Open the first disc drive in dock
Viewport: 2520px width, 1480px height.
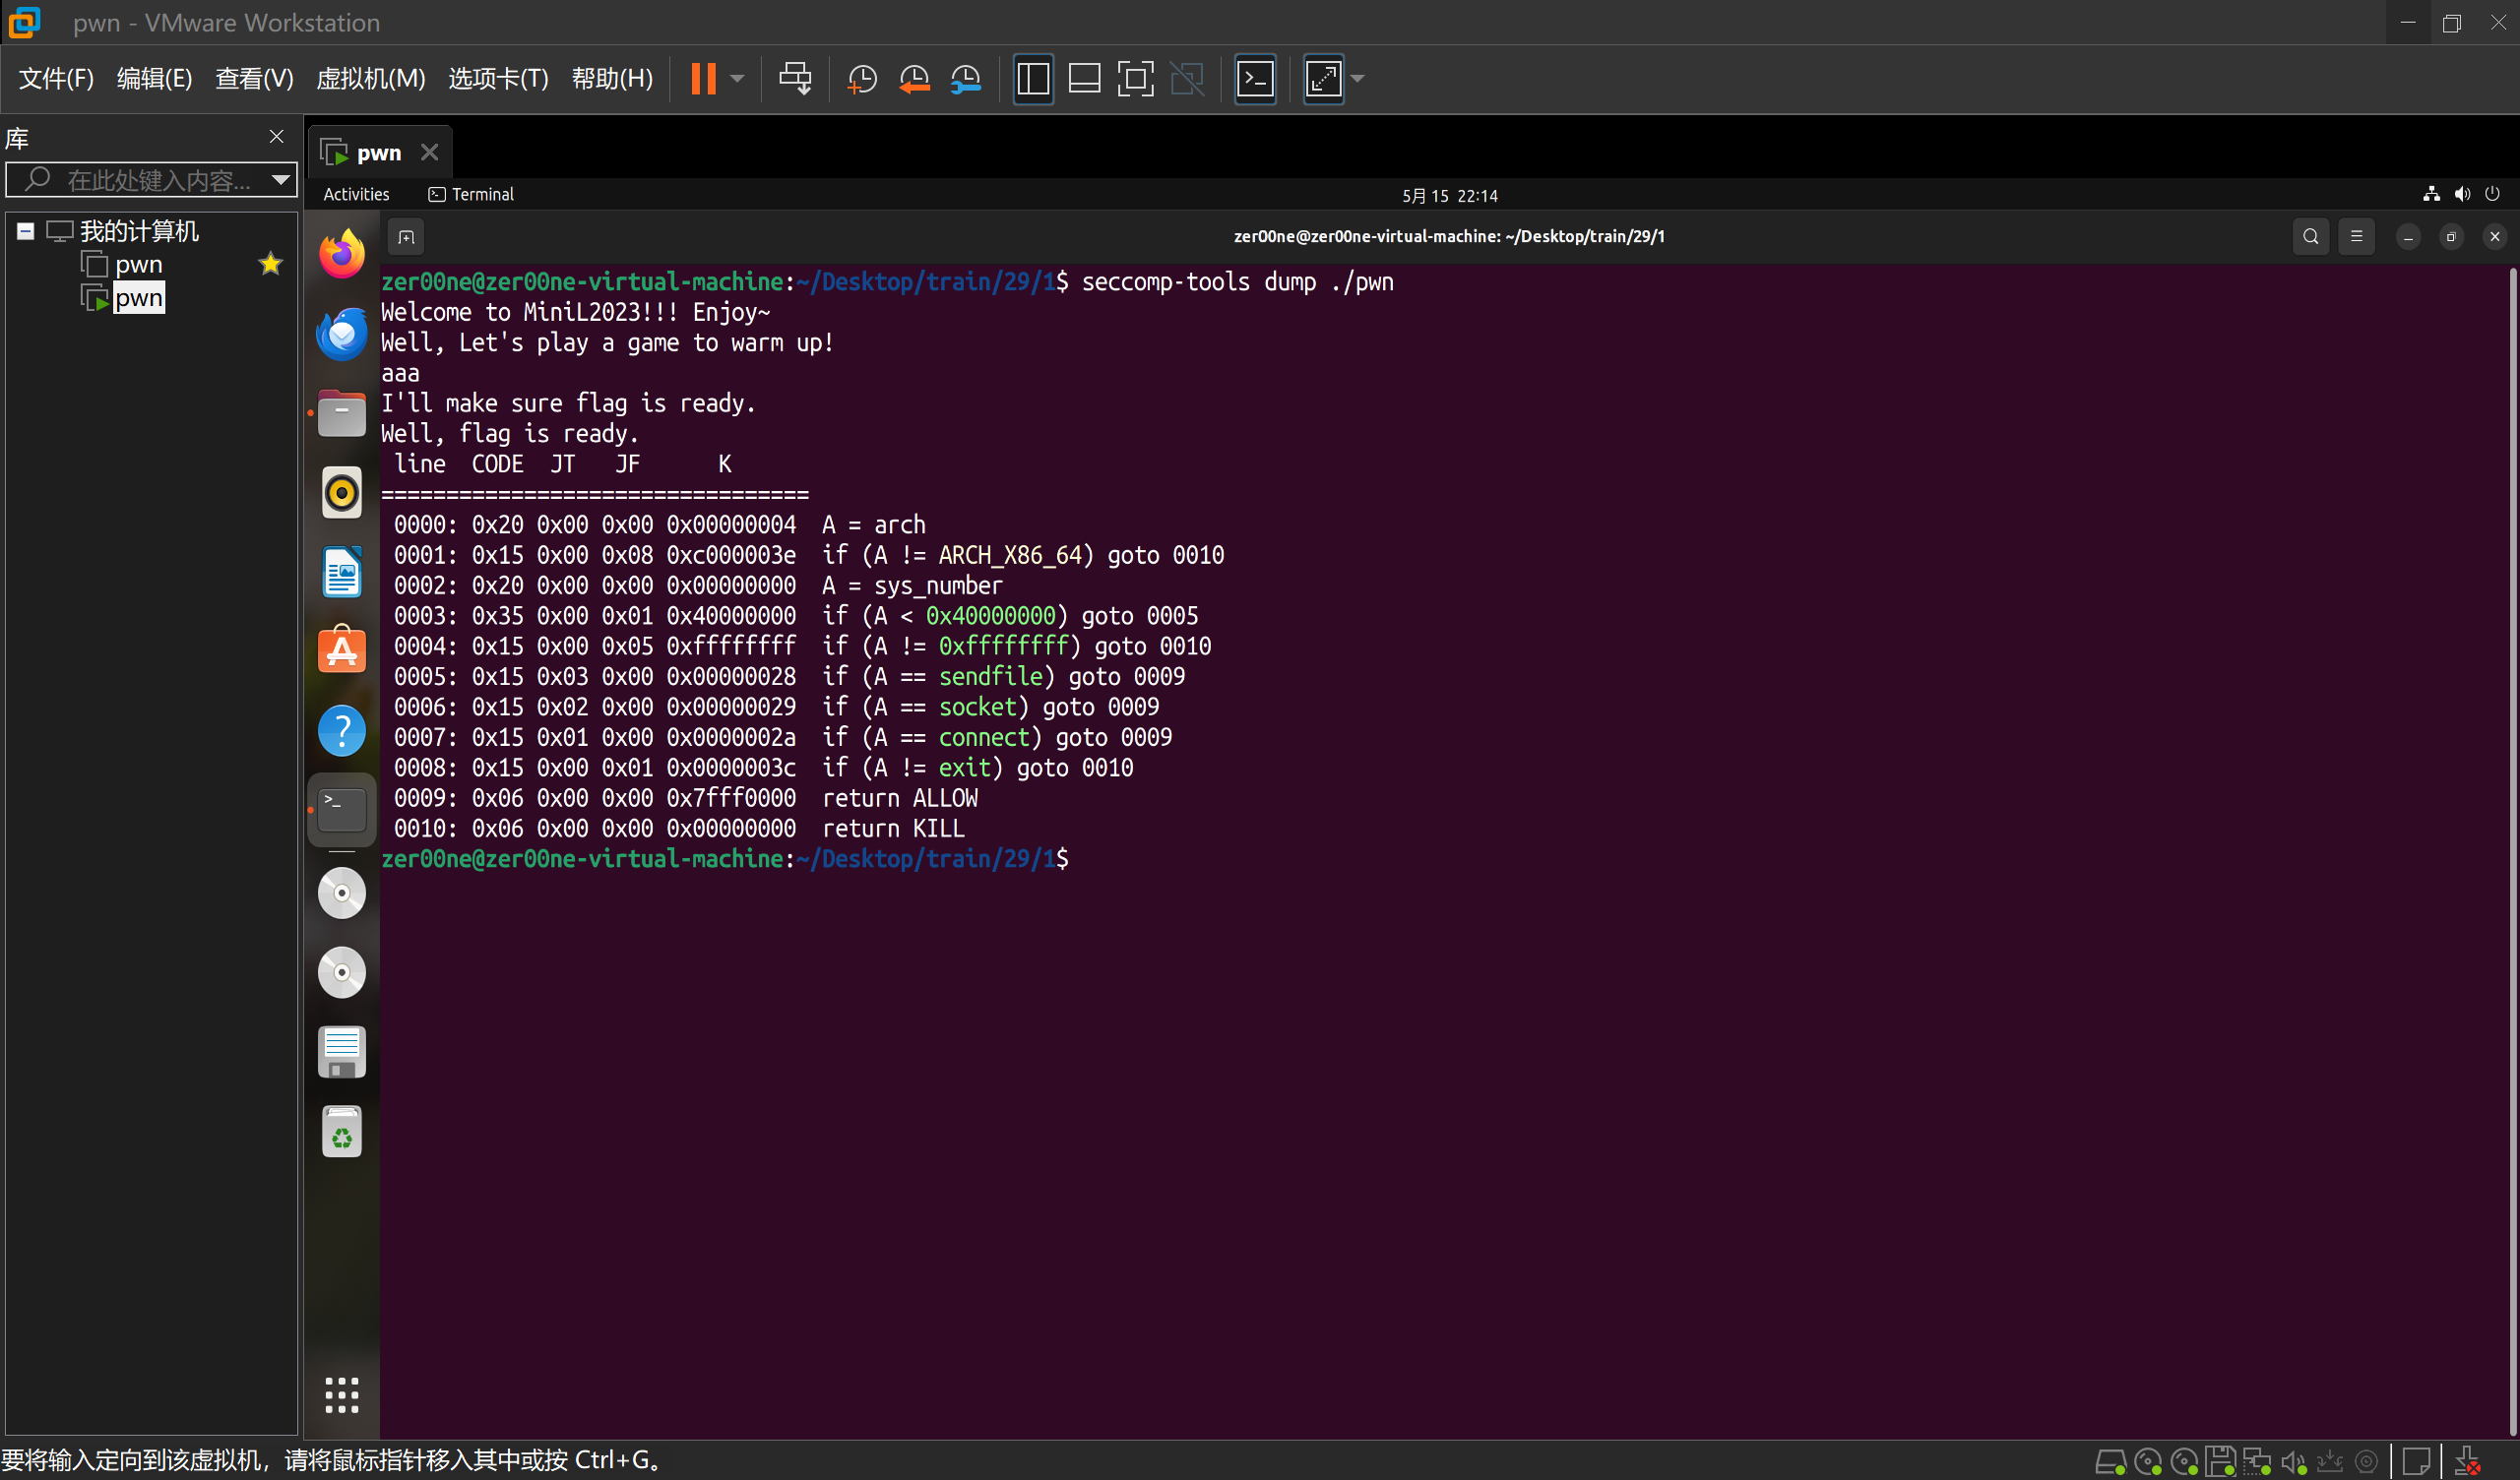(x=342, y=893)
